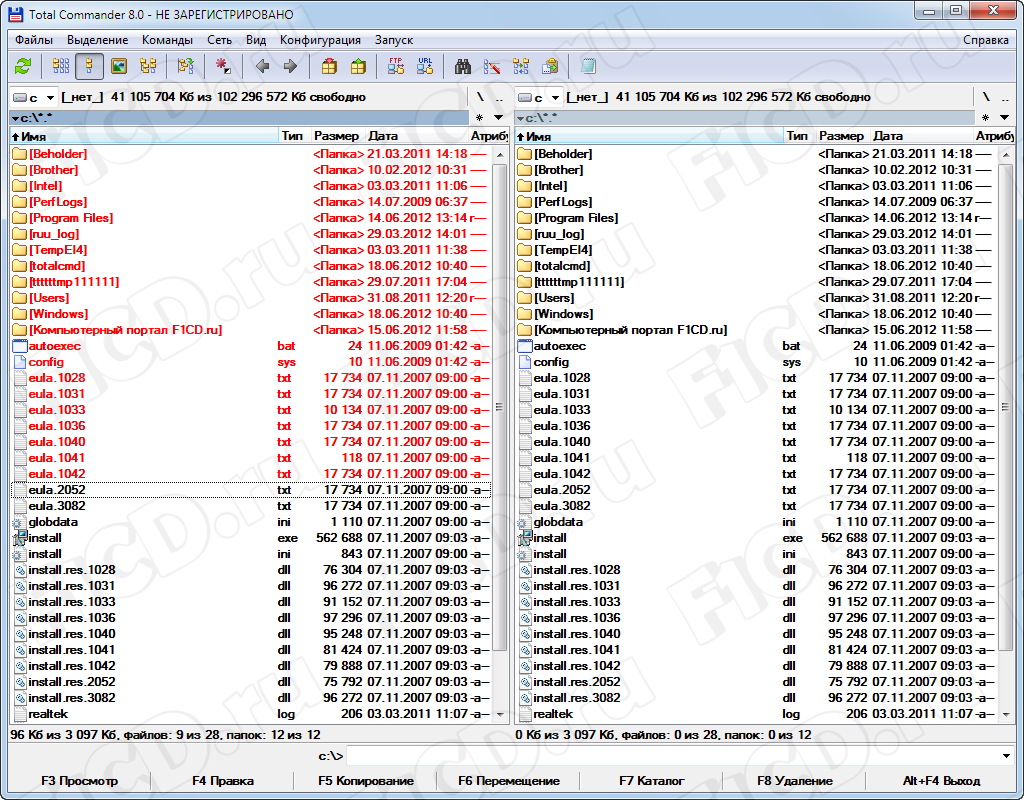Go to parent with left panel '..' button
Screen dimensions: 1024x800
[500, 97]
